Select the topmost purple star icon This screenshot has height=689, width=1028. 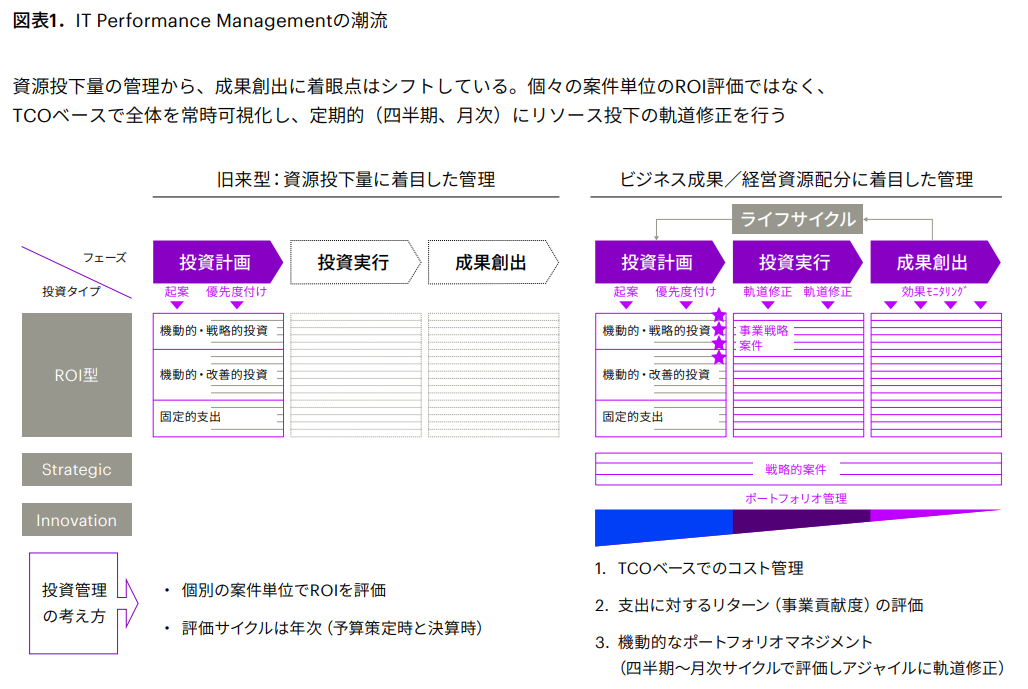[719, 316]
